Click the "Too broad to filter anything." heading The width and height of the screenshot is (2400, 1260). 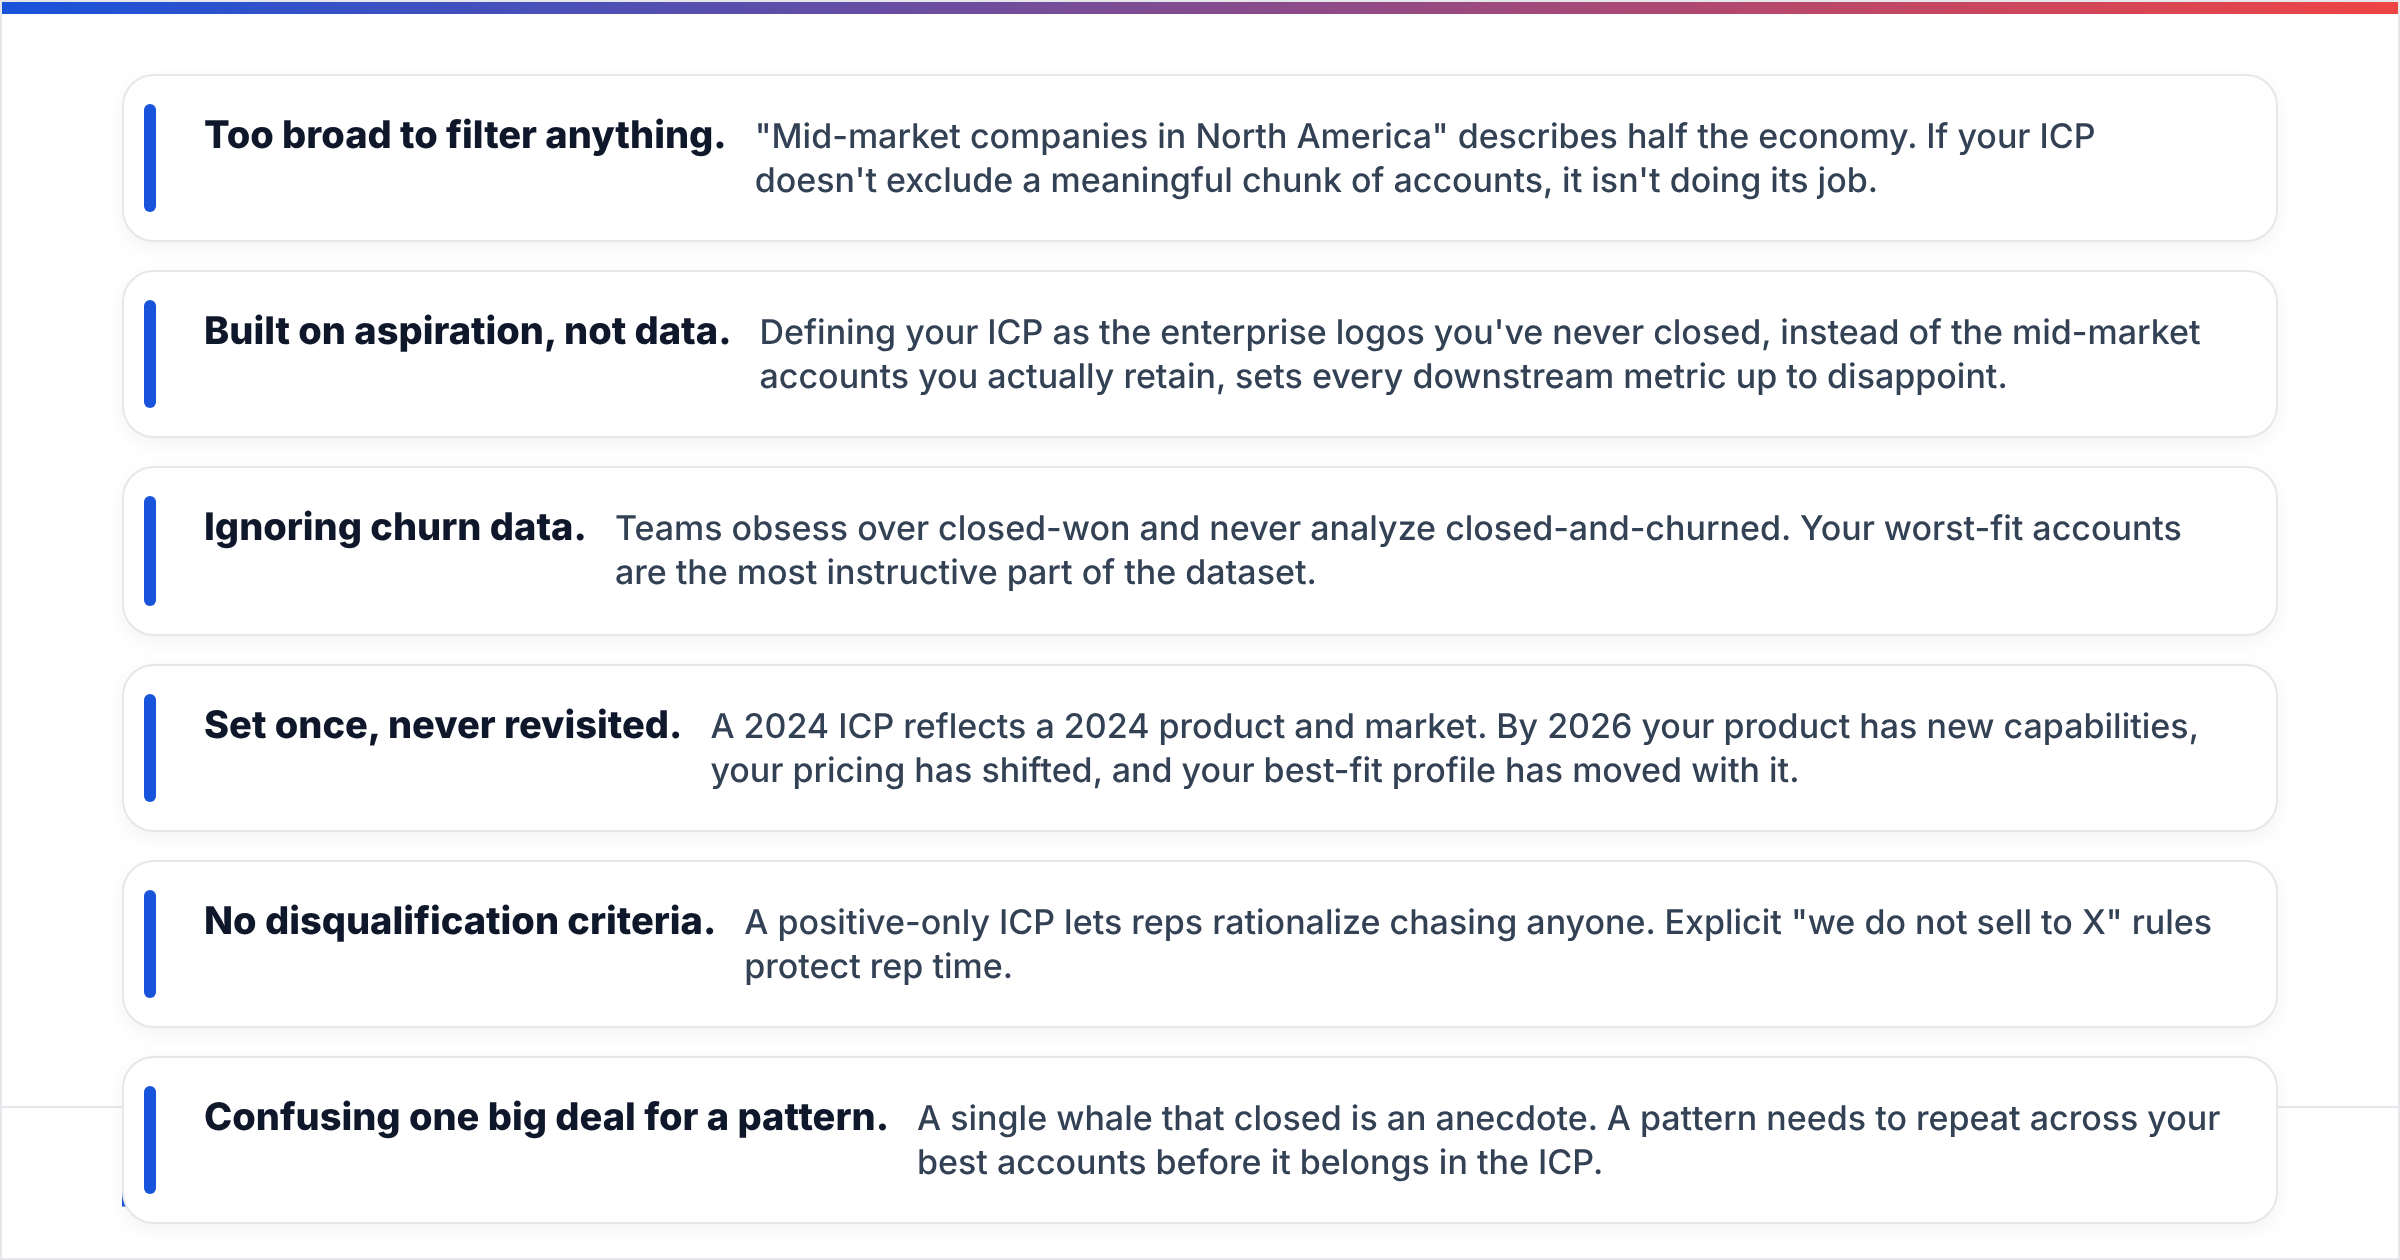point(464,135)
